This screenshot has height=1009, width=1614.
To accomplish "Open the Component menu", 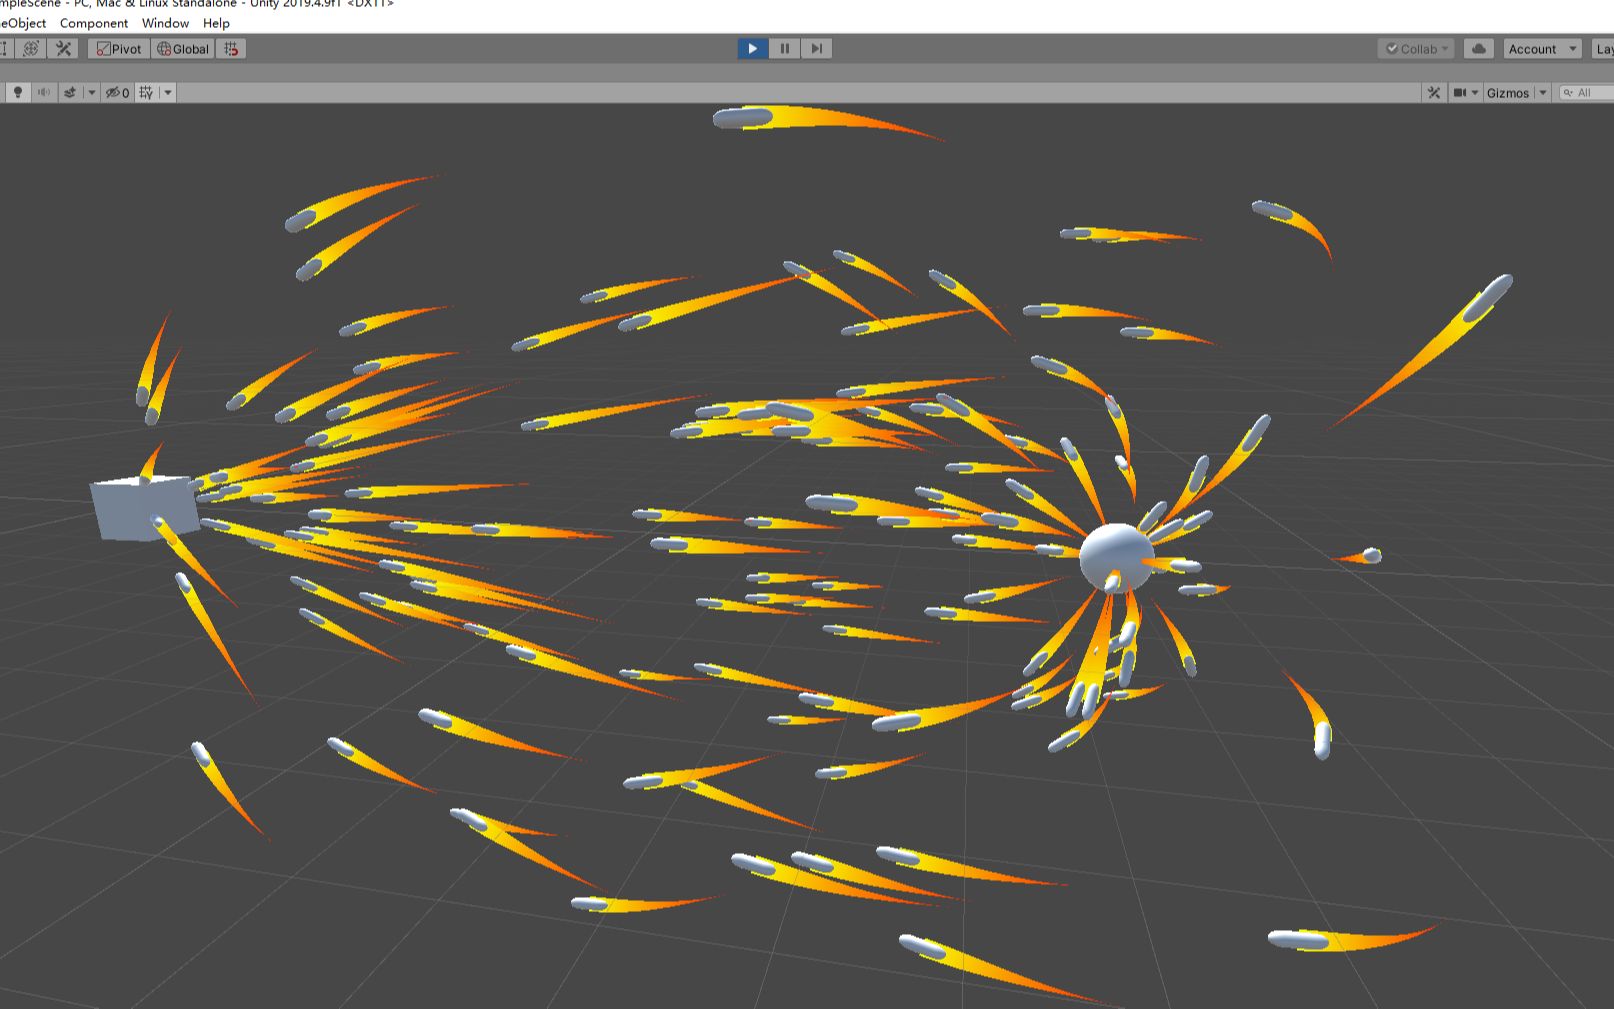I will tap(95, 23).
